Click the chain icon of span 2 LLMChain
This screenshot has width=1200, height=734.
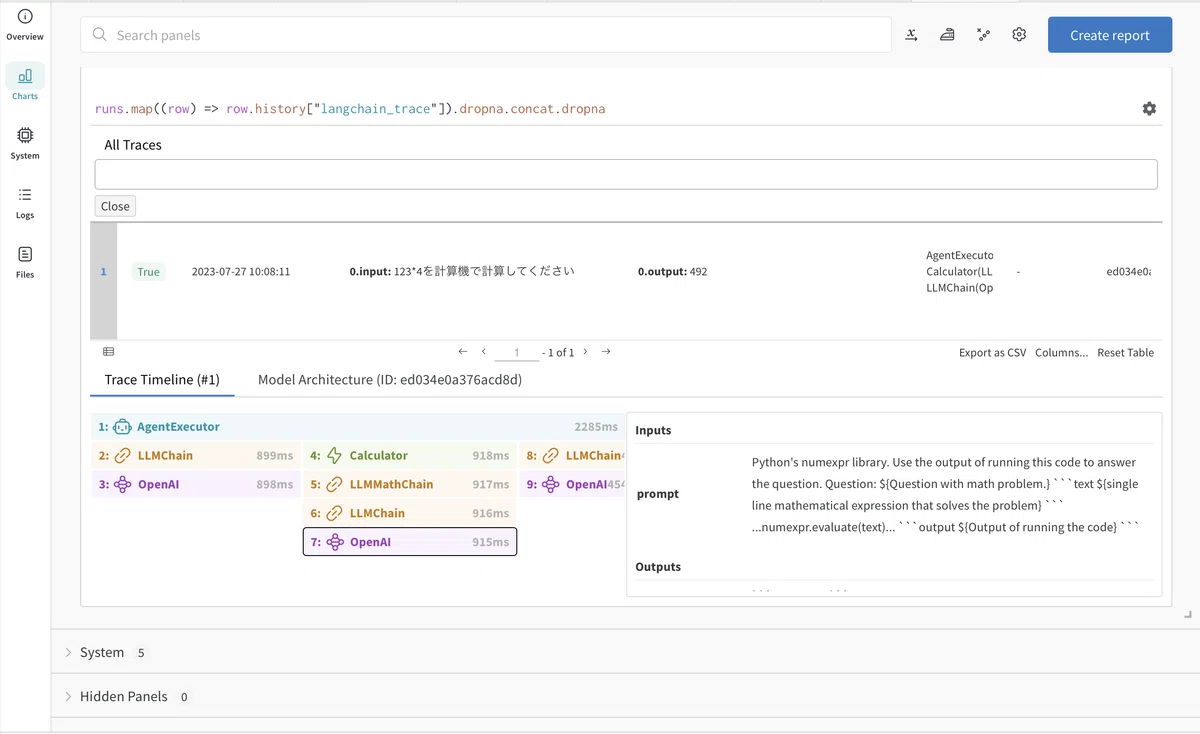[122, 456]
